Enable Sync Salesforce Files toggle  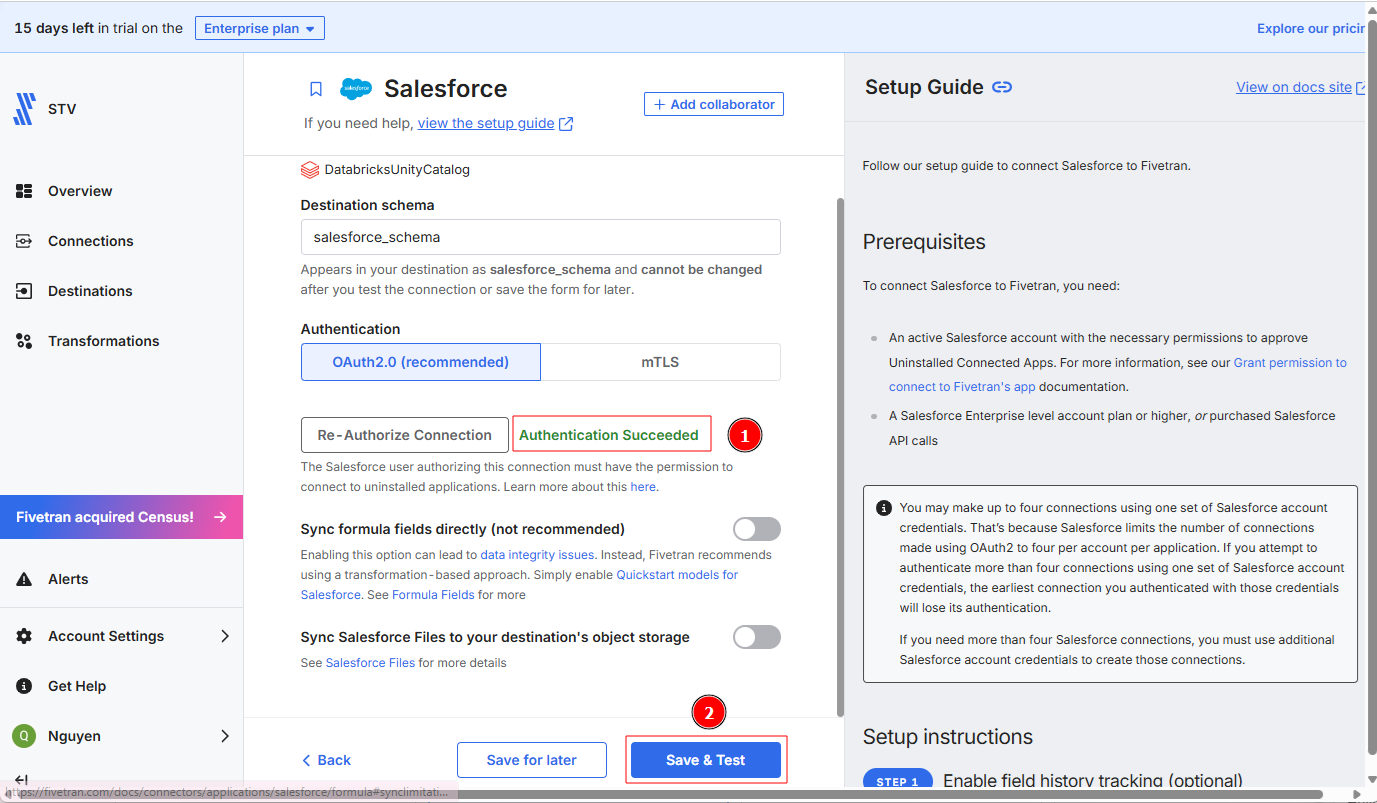[756, 637]
